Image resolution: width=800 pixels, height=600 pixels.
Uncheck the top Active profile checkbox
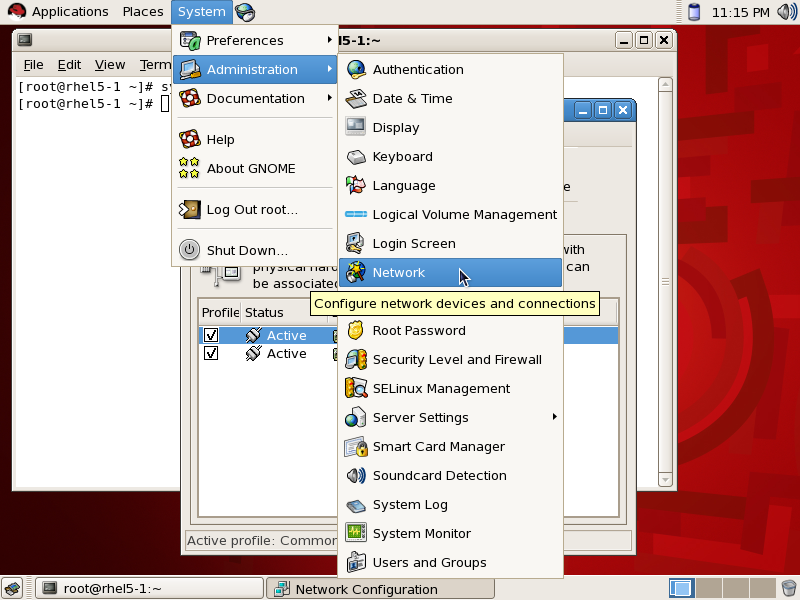tap(210, 335)
